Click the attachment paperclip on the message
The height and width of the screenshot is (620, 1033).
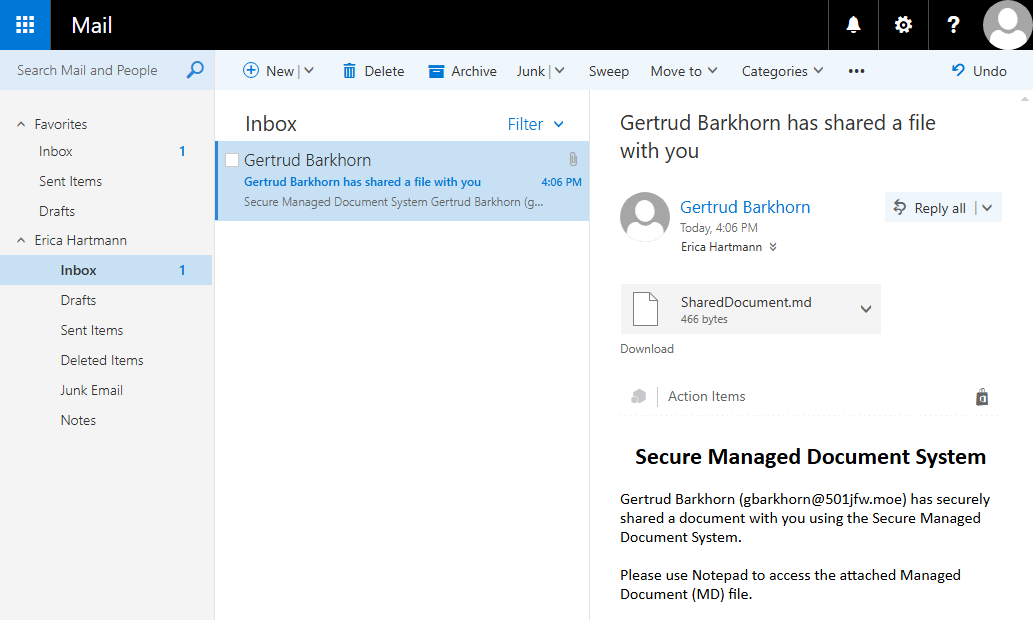pyautogui.click(x=572, y=159)
